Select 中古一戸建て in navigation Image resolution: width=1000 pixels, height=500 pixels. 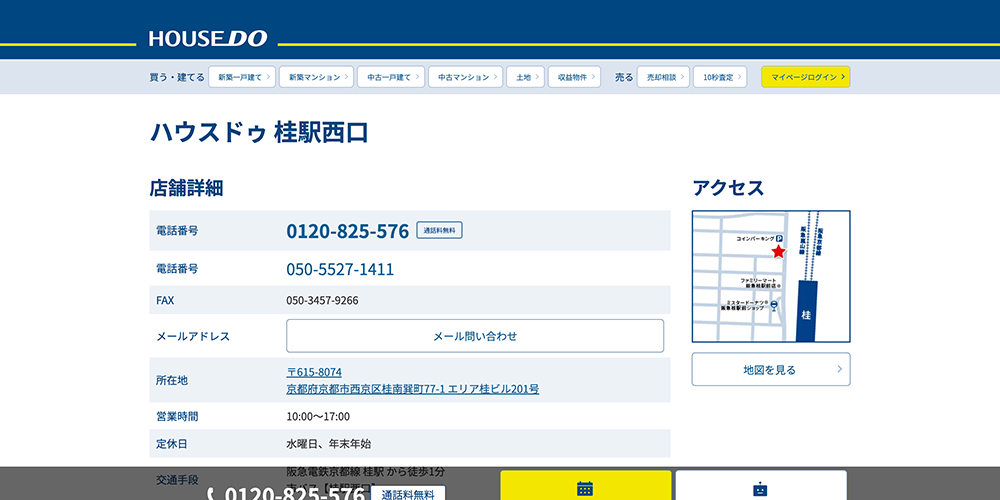(x=391, y=77)
